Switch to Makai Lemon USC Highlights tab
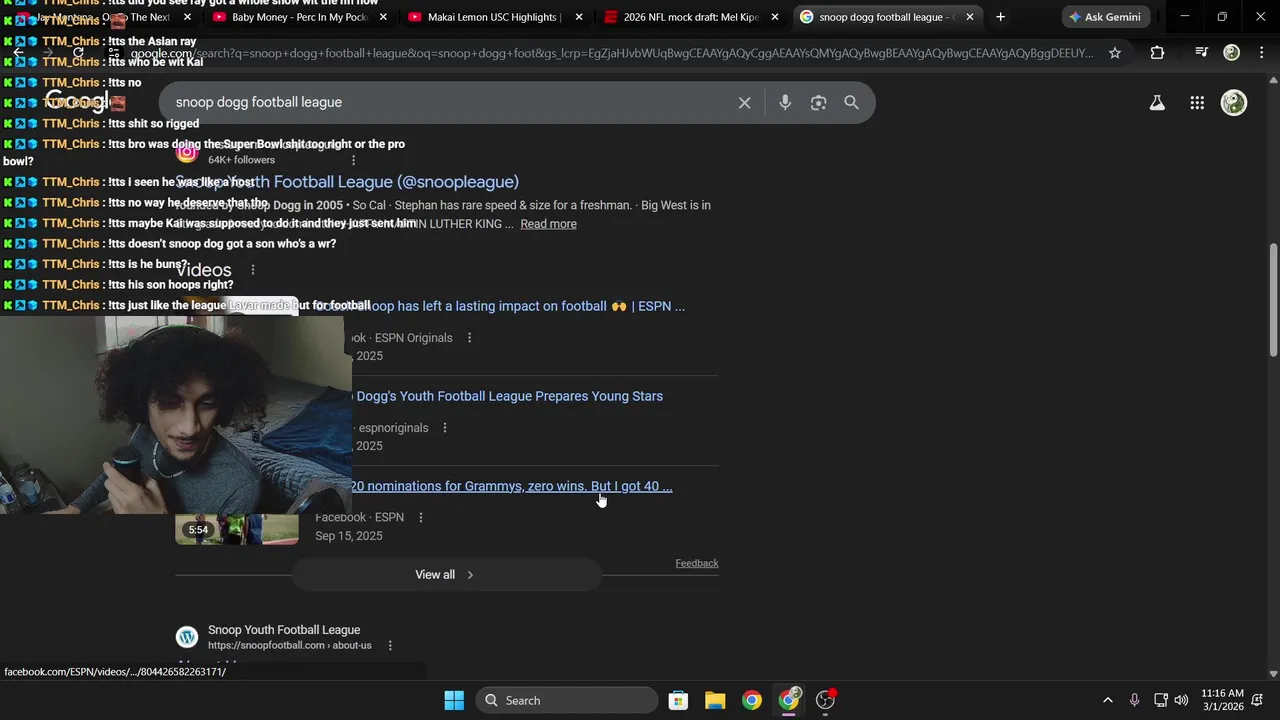The height and width of the screenshot is (720, 1280). (x=495, y=17)
